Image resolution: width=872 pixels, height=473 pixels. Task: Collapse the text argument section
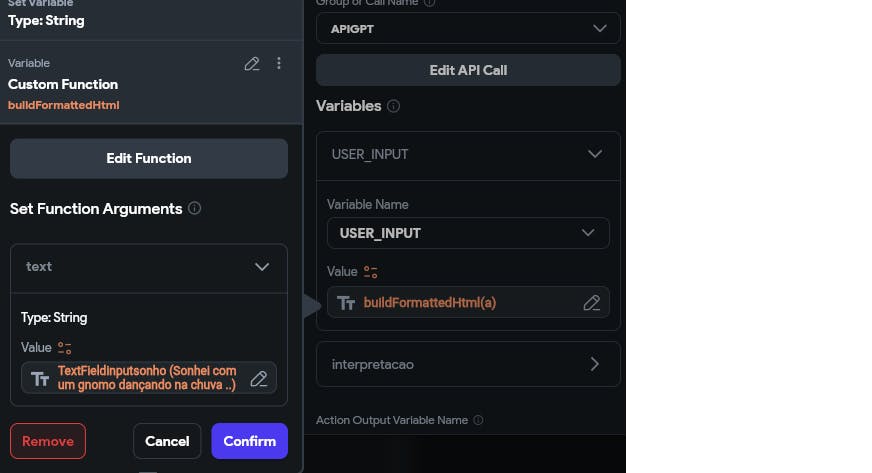[x=262, y=267]
